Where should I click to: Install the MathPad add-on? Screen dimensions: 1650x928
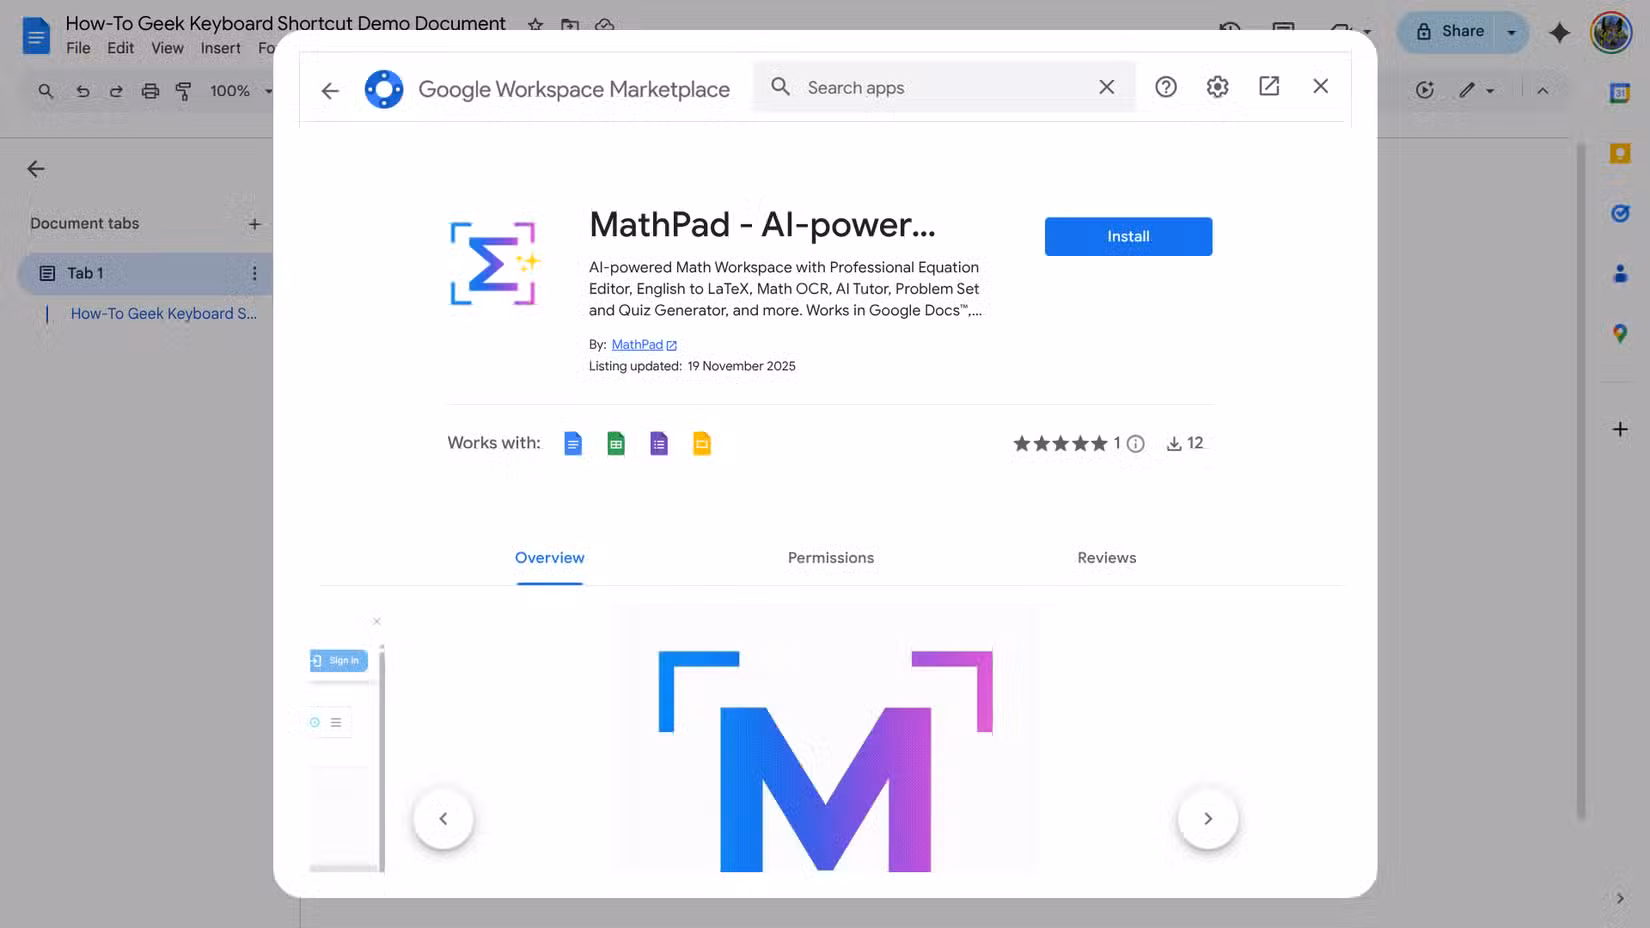[x=1128, y=236]
